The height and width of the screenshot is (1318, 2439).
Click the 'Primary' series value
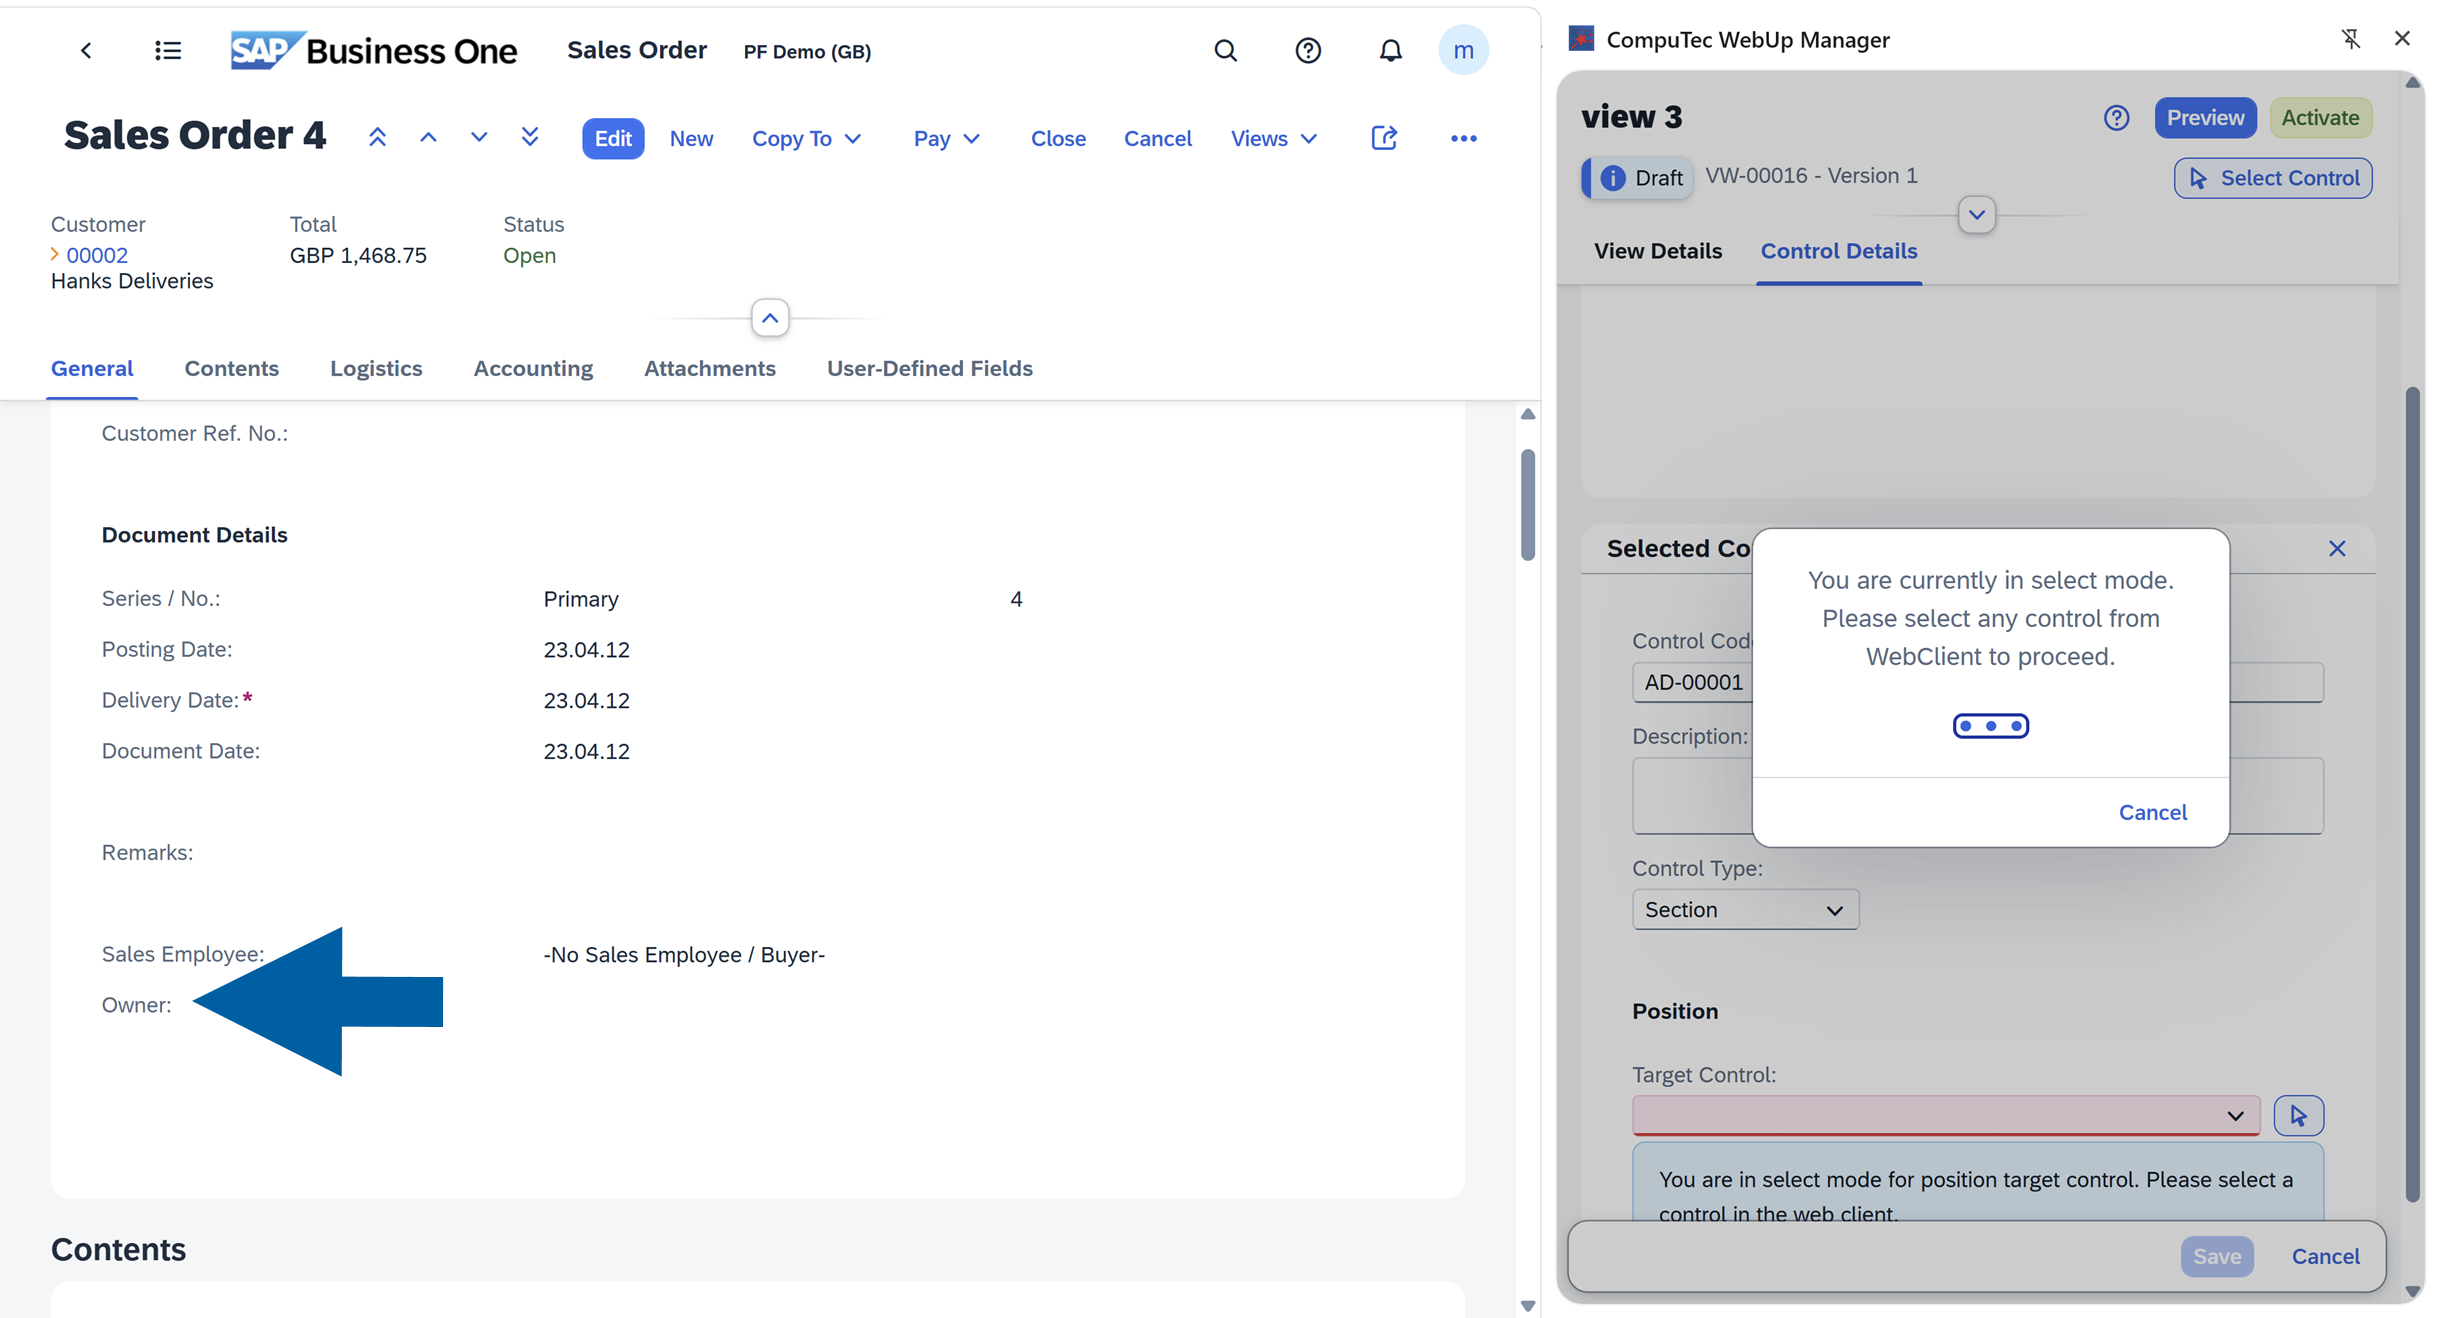581,599
